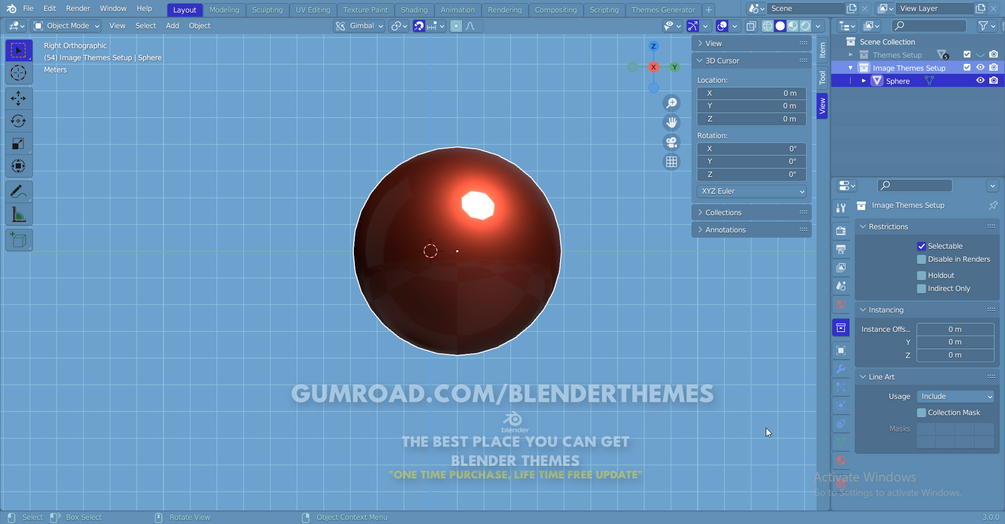Open the Modifiers wrench tab

point(841,369)
